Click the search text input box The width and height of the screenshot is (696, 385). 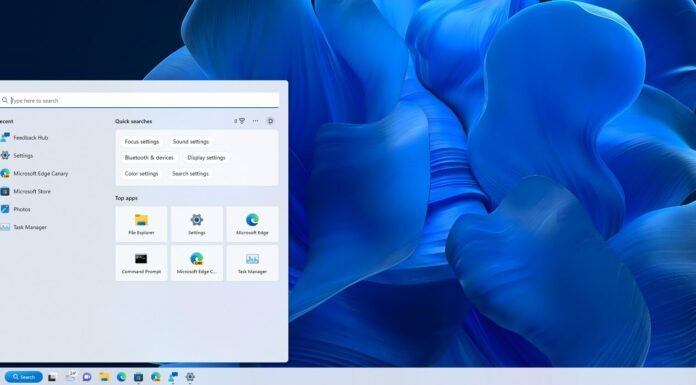(139, 100)
